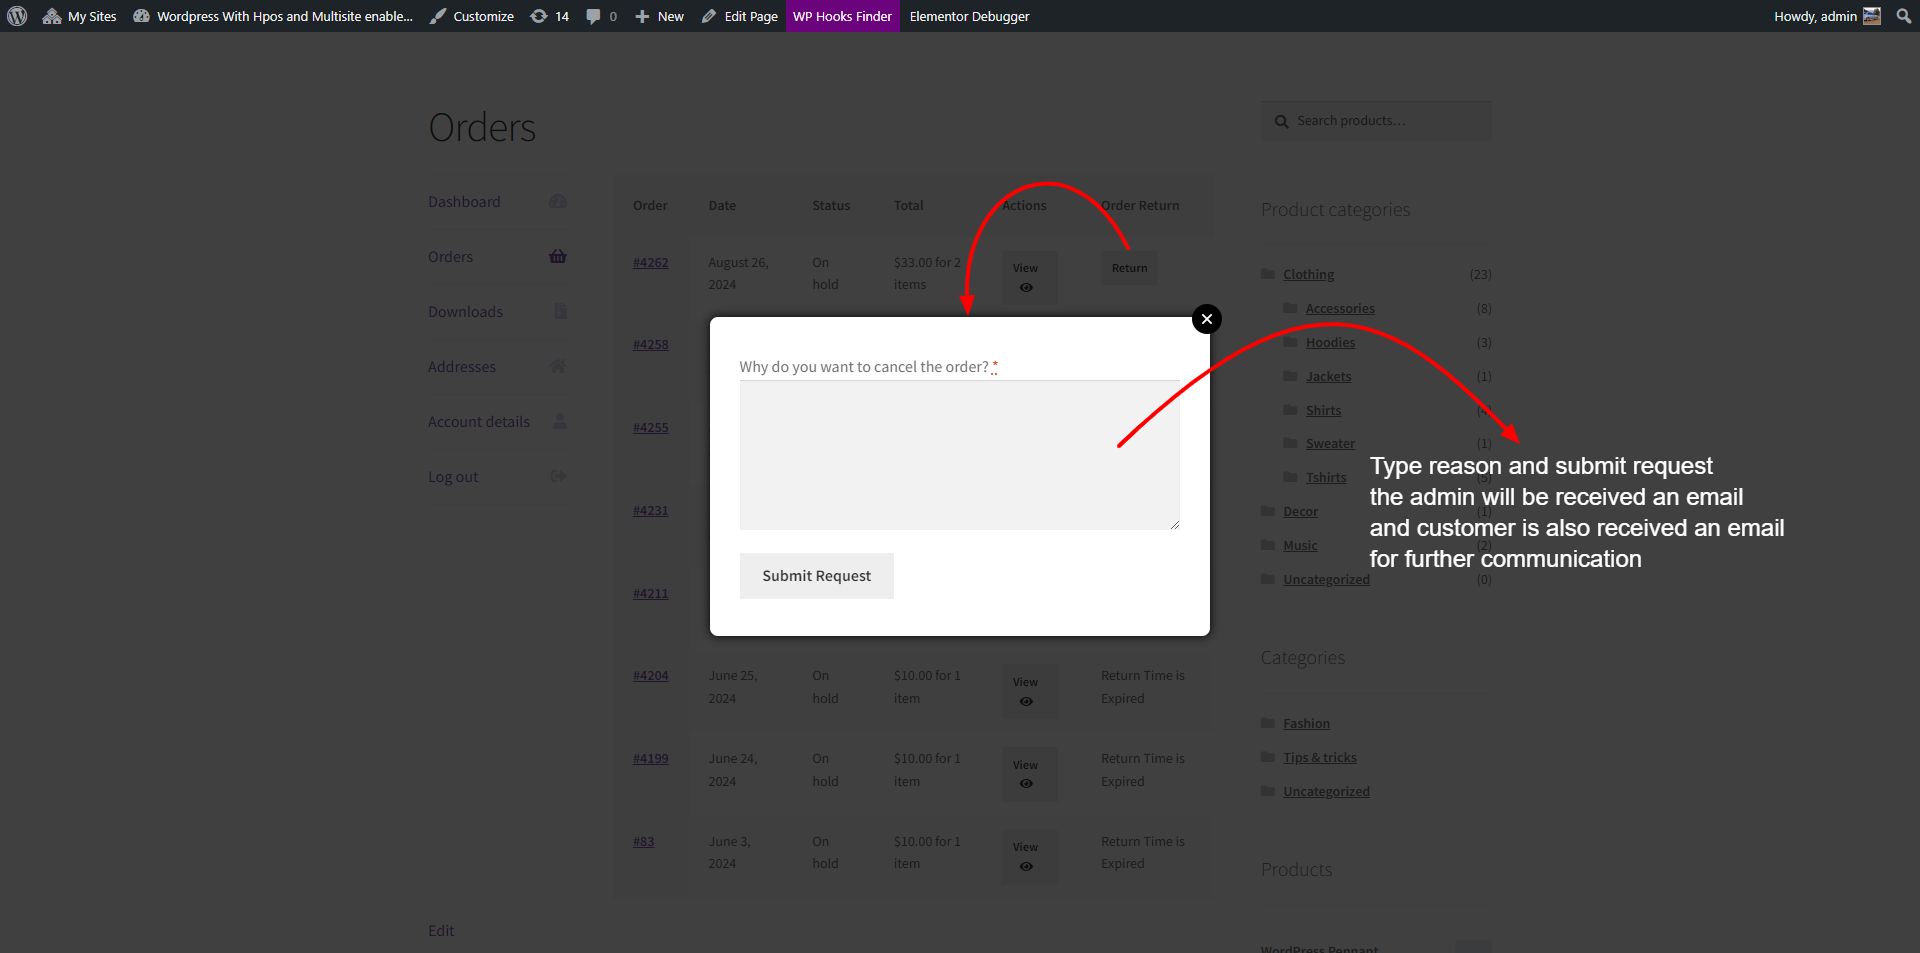Open Shirts product category
This screenshot has height=953, width=1920.
coord(1323,411)
